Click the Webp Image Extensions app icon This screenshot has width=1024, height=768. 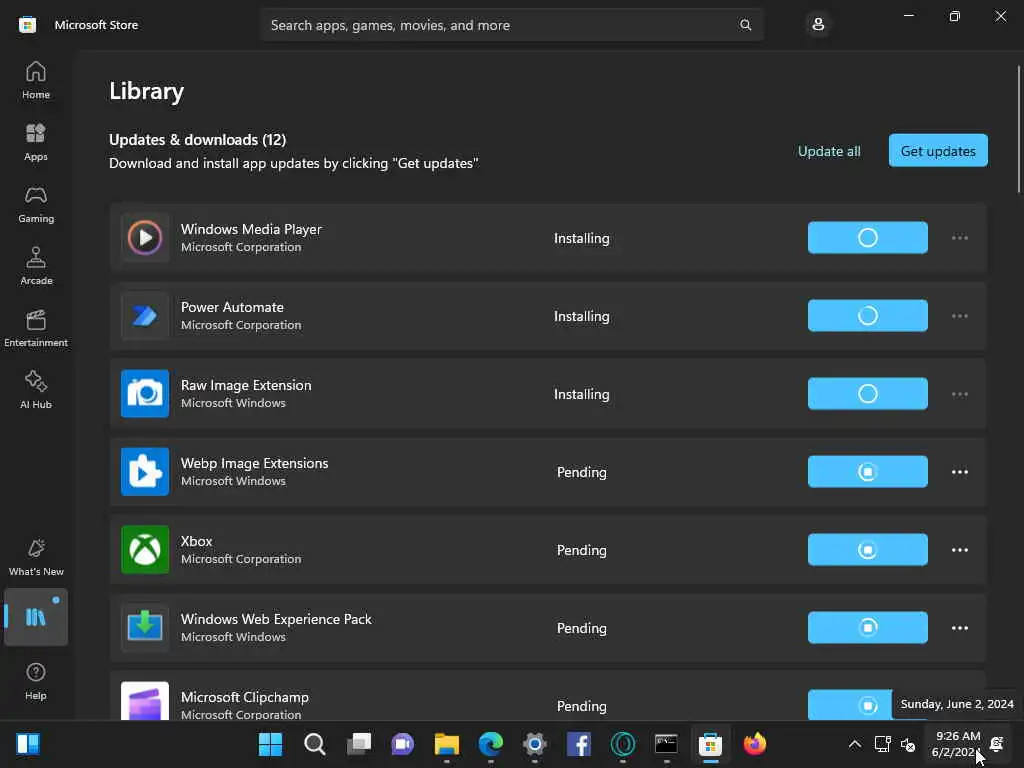(x=145, y=472)
